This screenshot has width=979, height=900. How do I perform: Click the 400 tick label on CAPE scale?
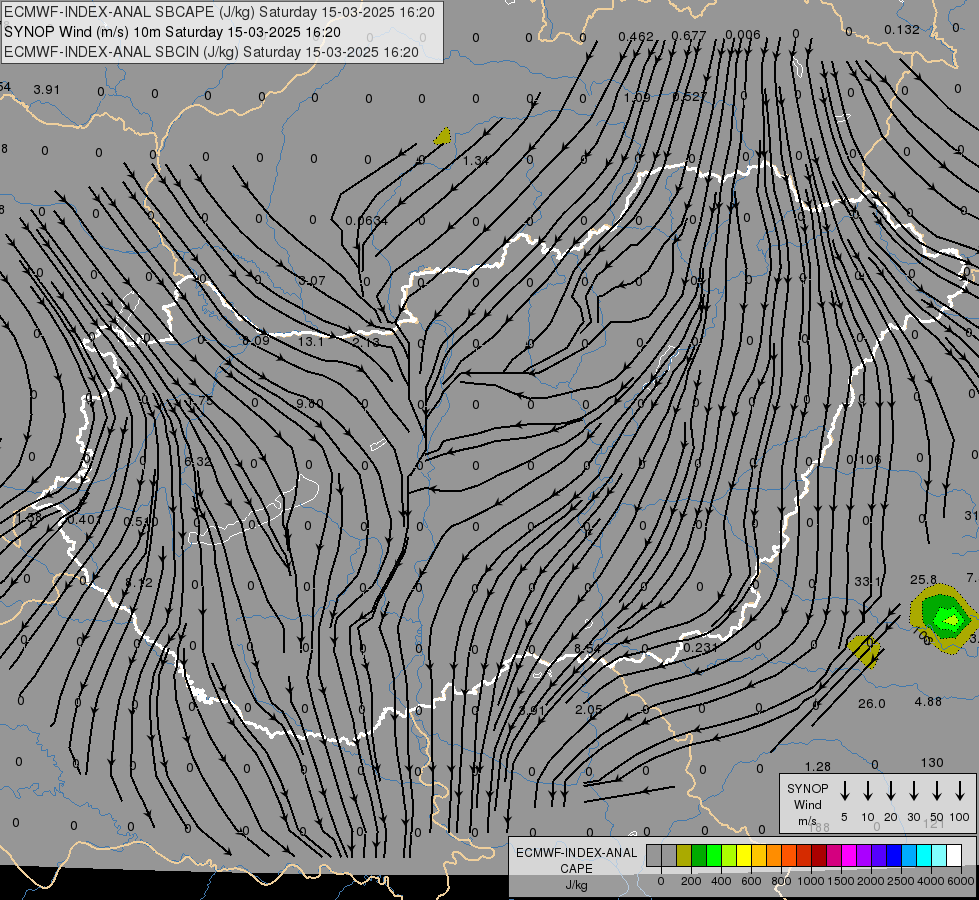pyautogui.click(x=721, y=881)
